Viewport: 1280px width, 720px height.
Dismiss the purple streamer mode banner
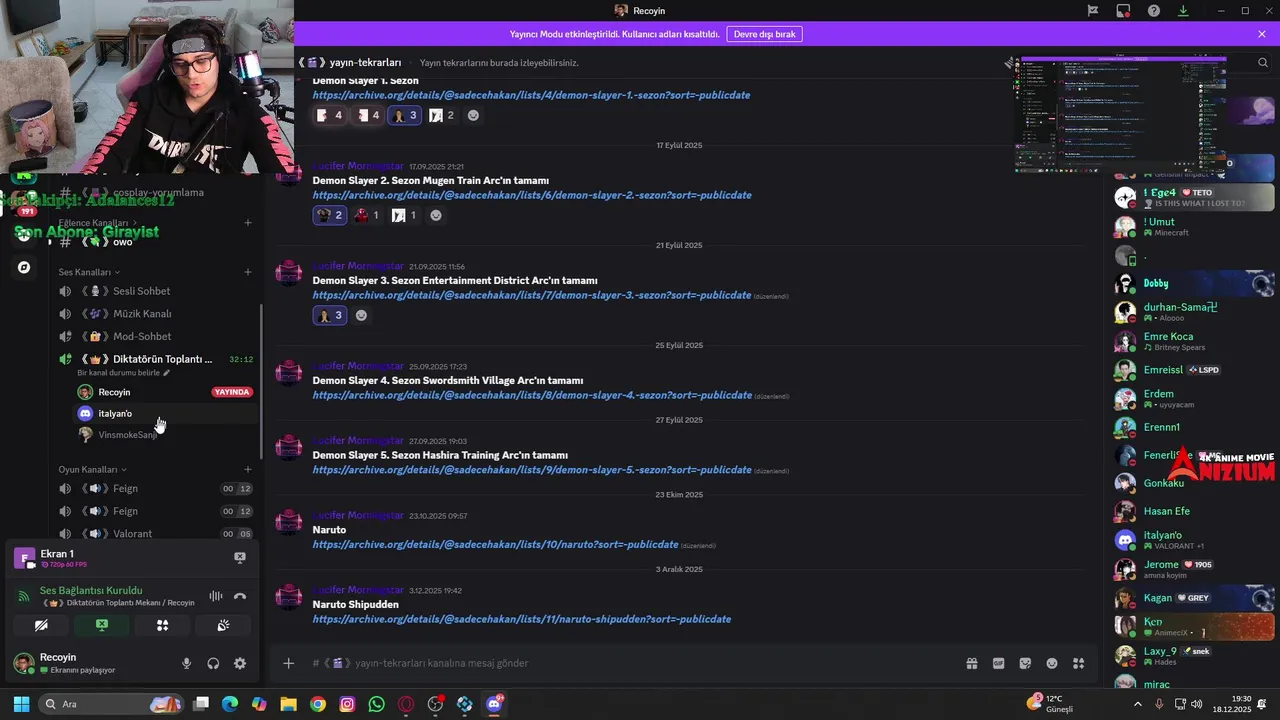point(1262,34)
